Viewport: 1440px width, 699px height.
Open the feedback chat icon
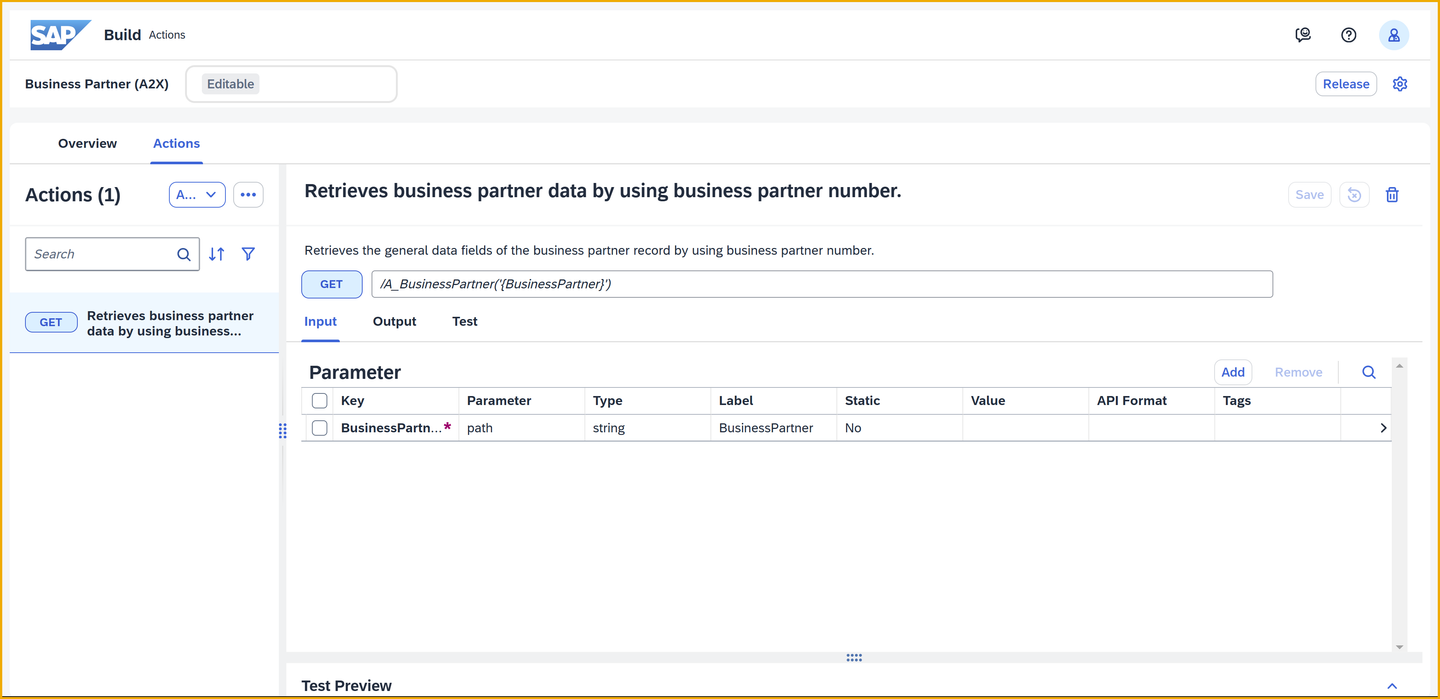click(x=1303, y=35)
